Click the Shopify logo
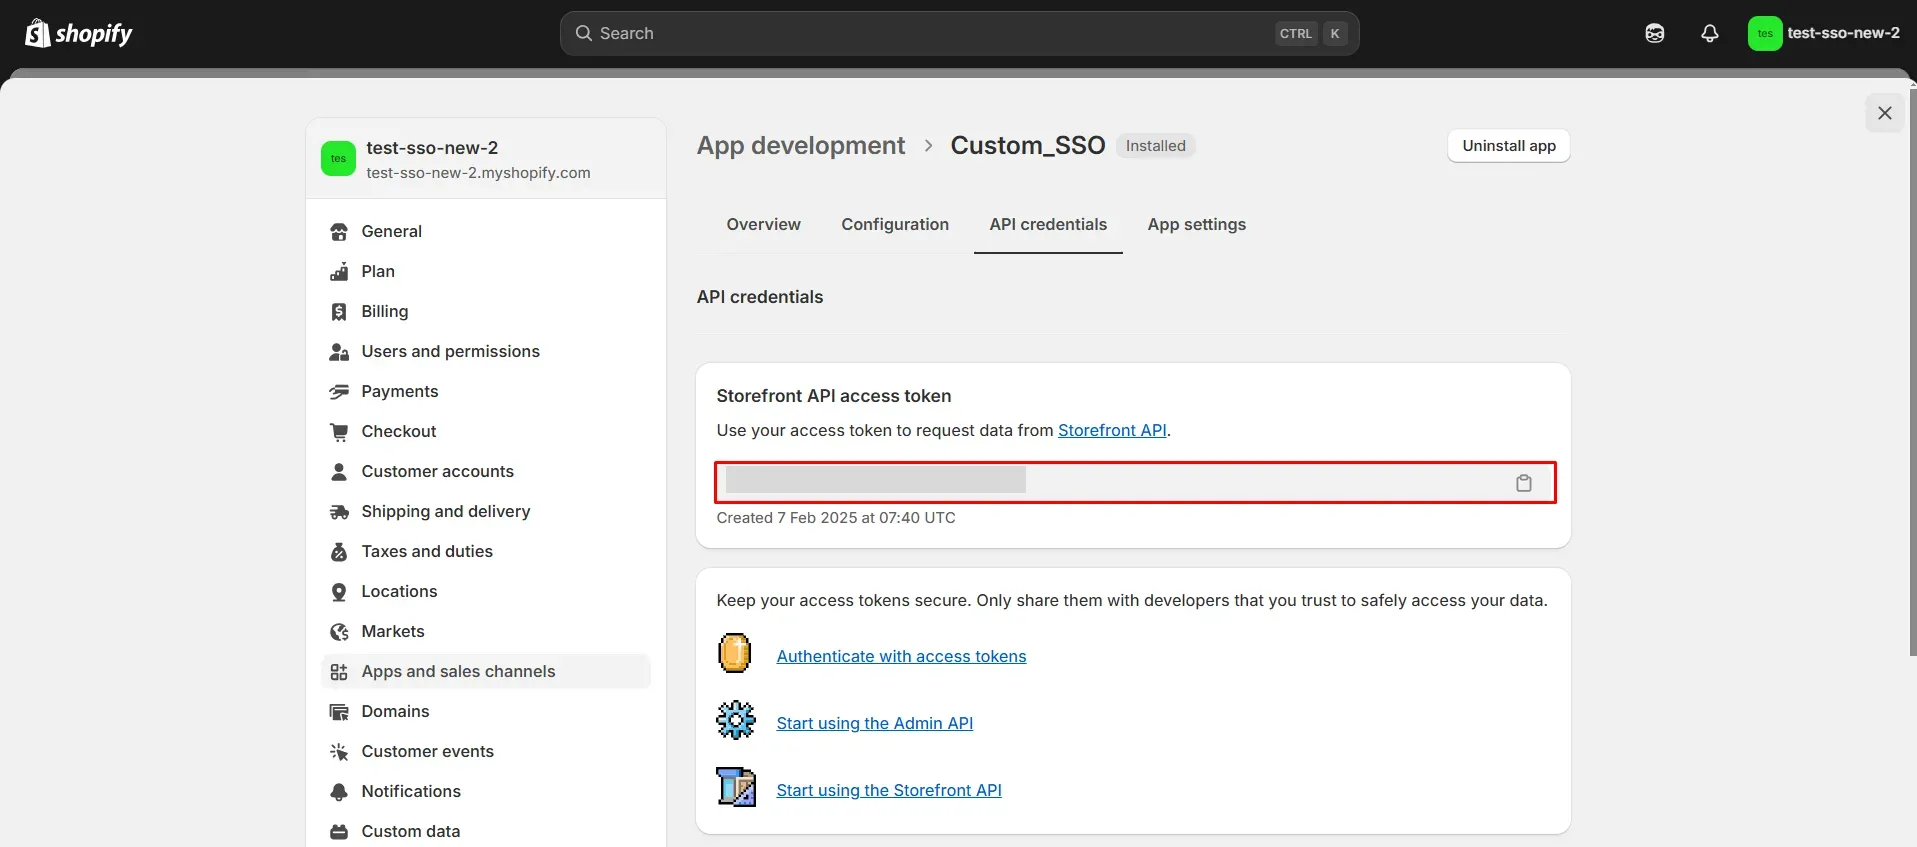The image size is (1917, 847). pyautogui.click(x=78, y=33)
